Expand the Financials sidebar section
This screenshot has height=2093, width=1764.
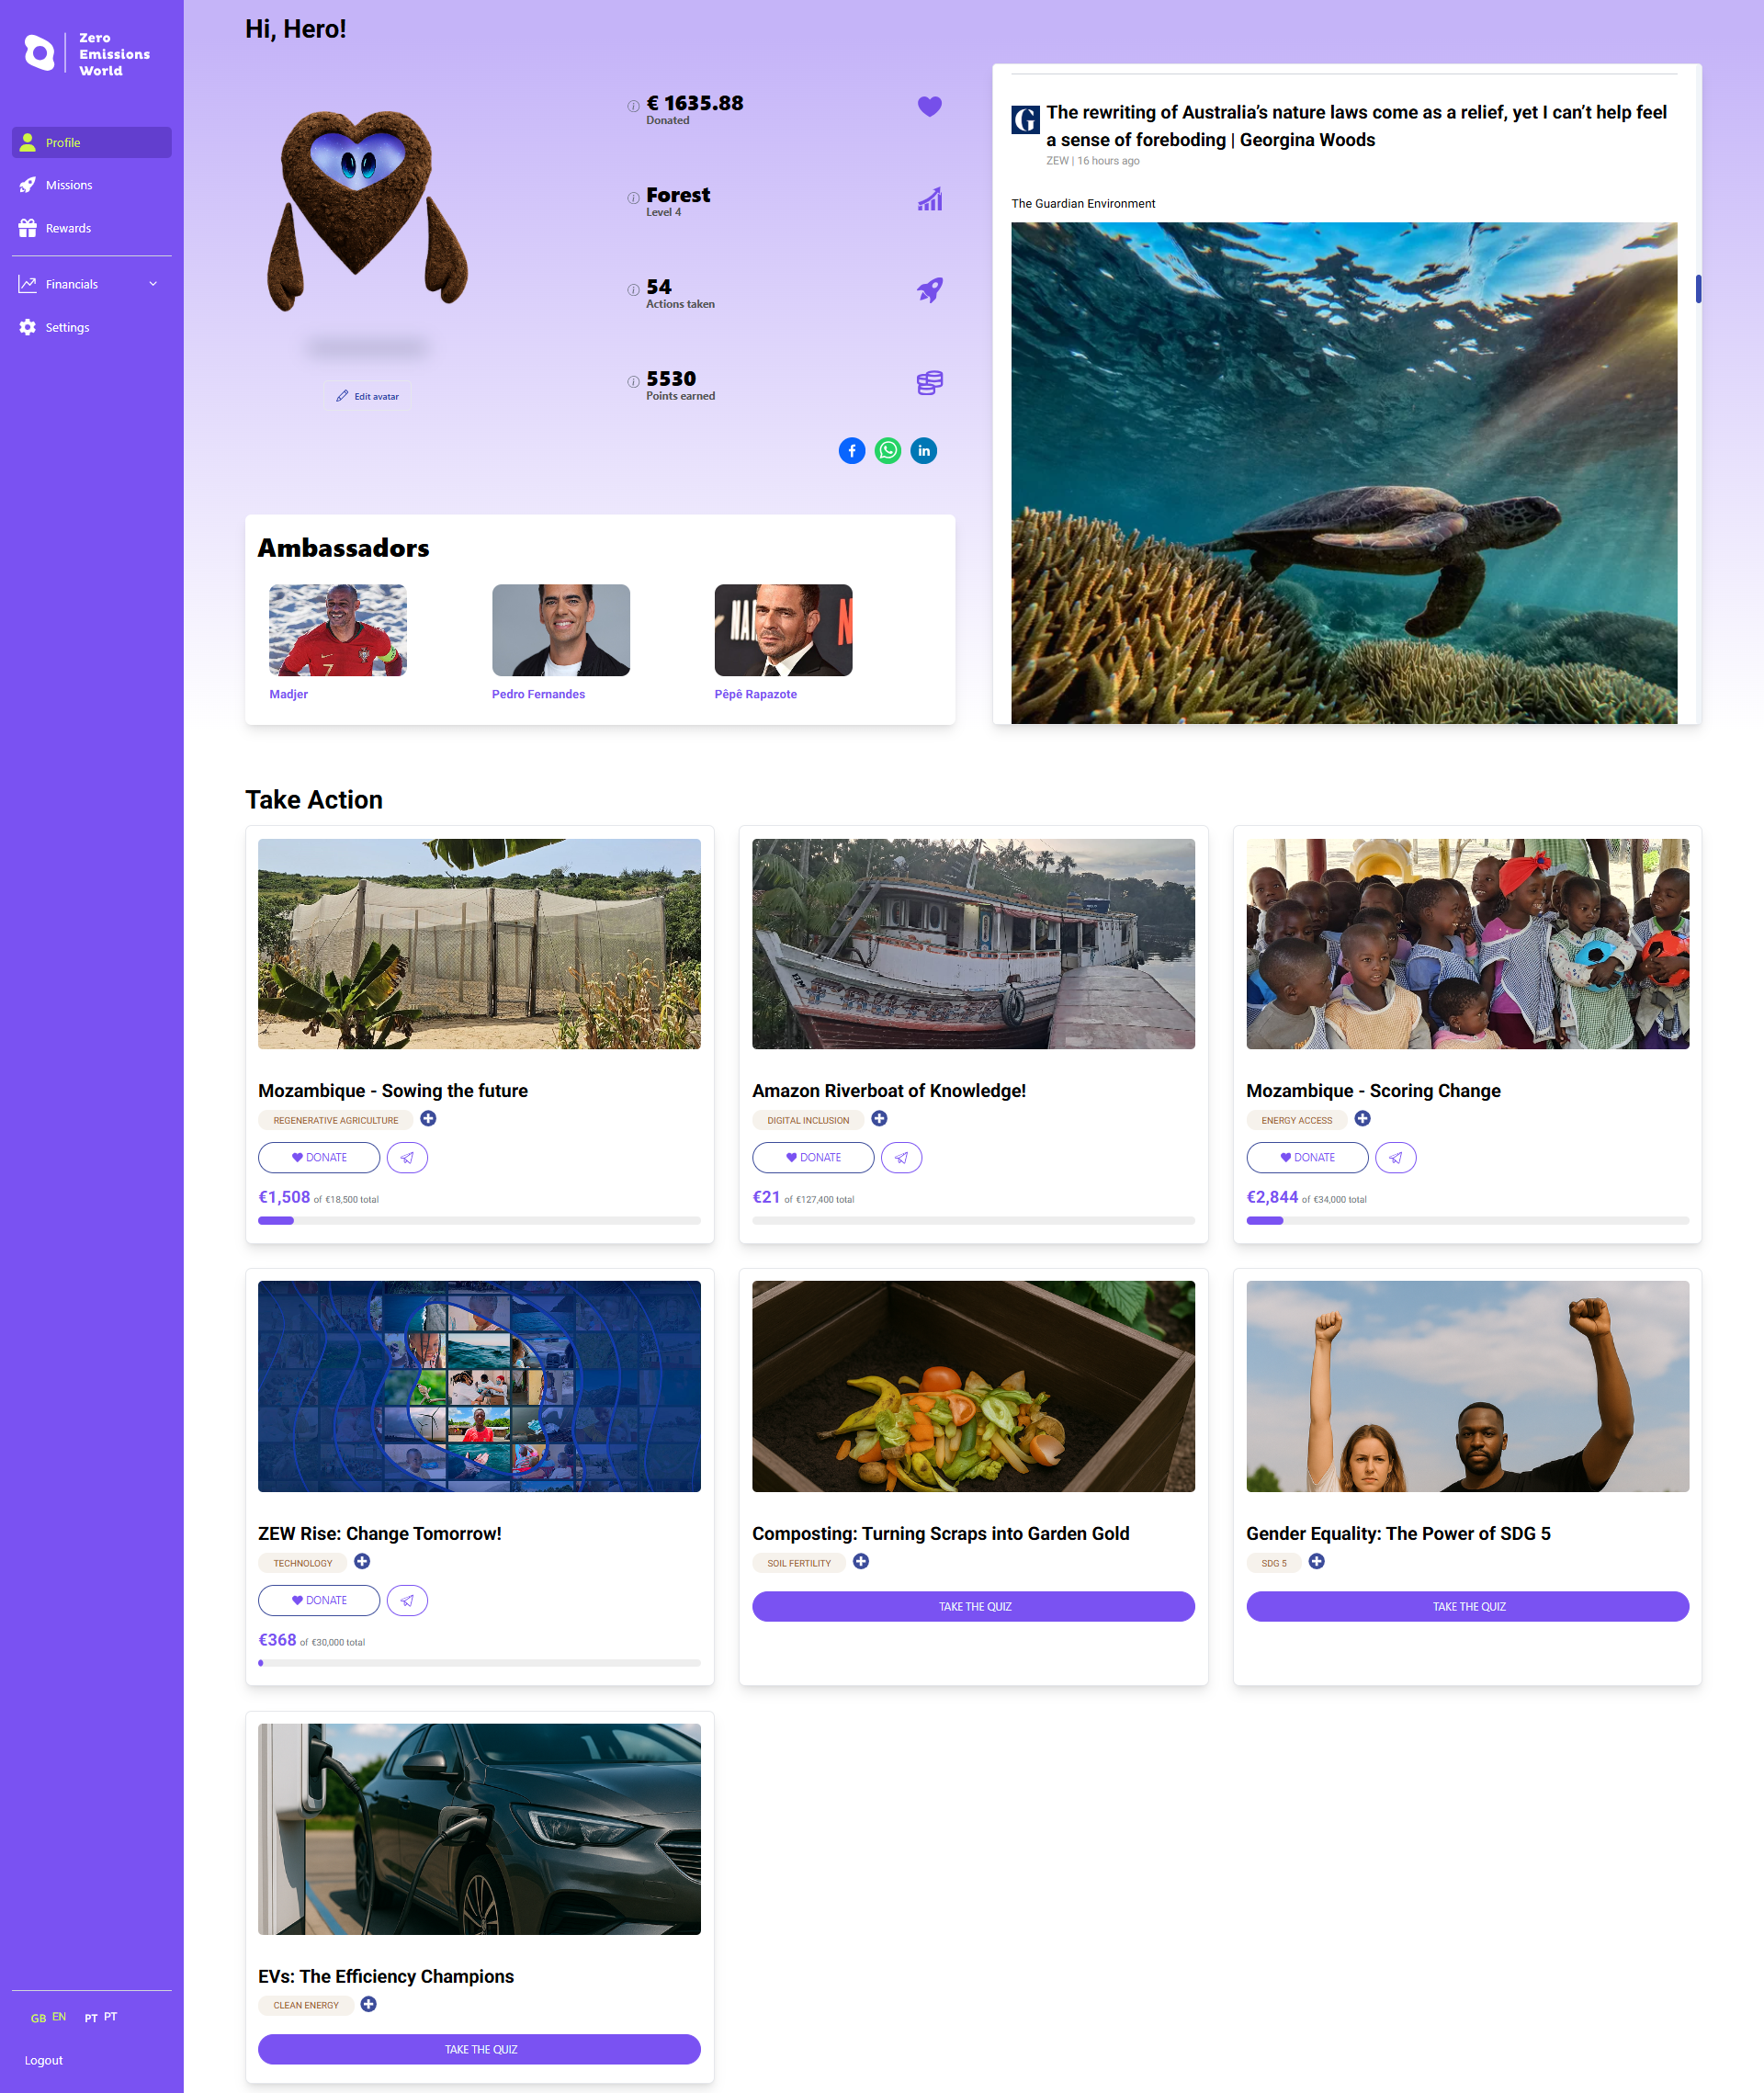73,284
